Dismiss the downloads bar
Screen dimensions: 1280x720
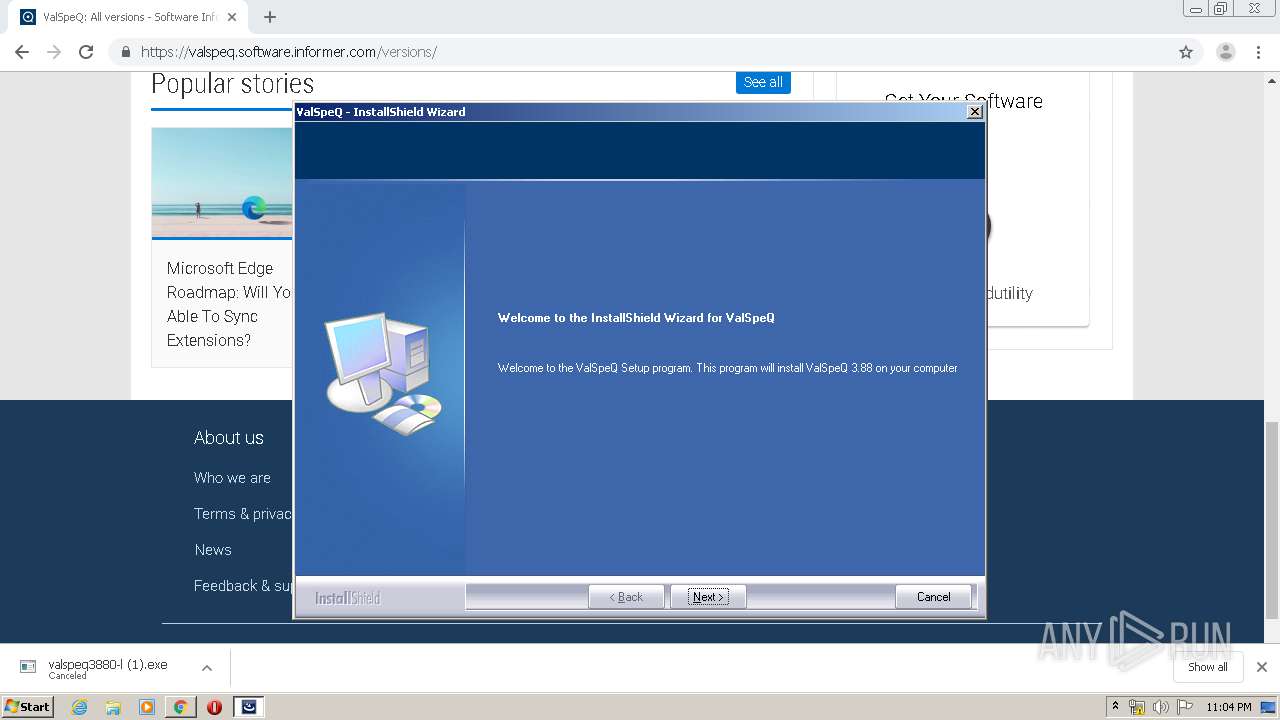tap(1262, 667)
